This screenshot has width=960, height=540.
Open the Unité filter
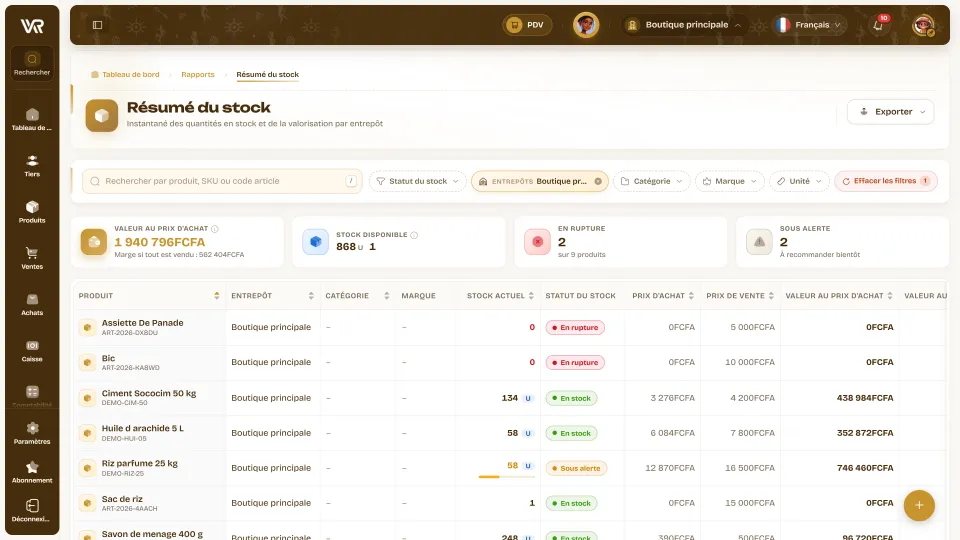[799, 181]
